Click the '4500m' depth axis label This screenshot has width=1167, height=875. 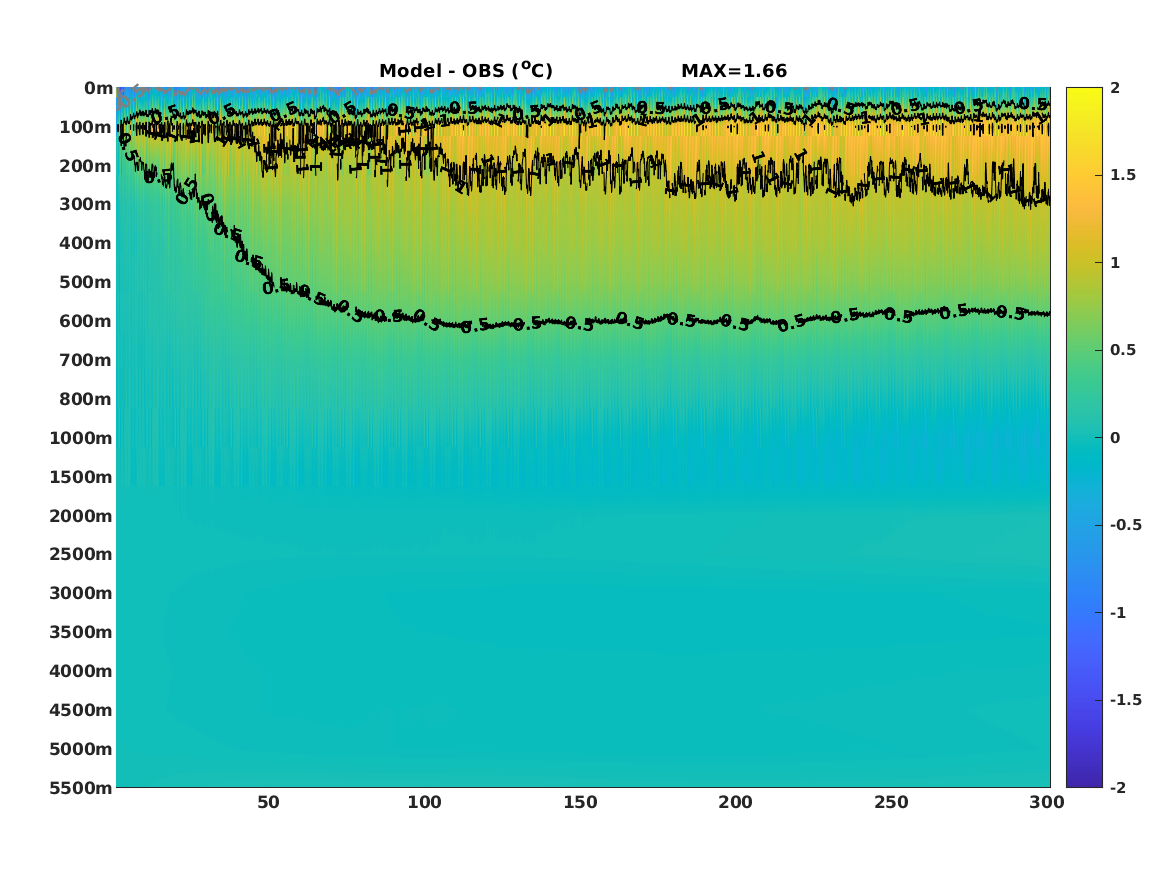(81, 710)
